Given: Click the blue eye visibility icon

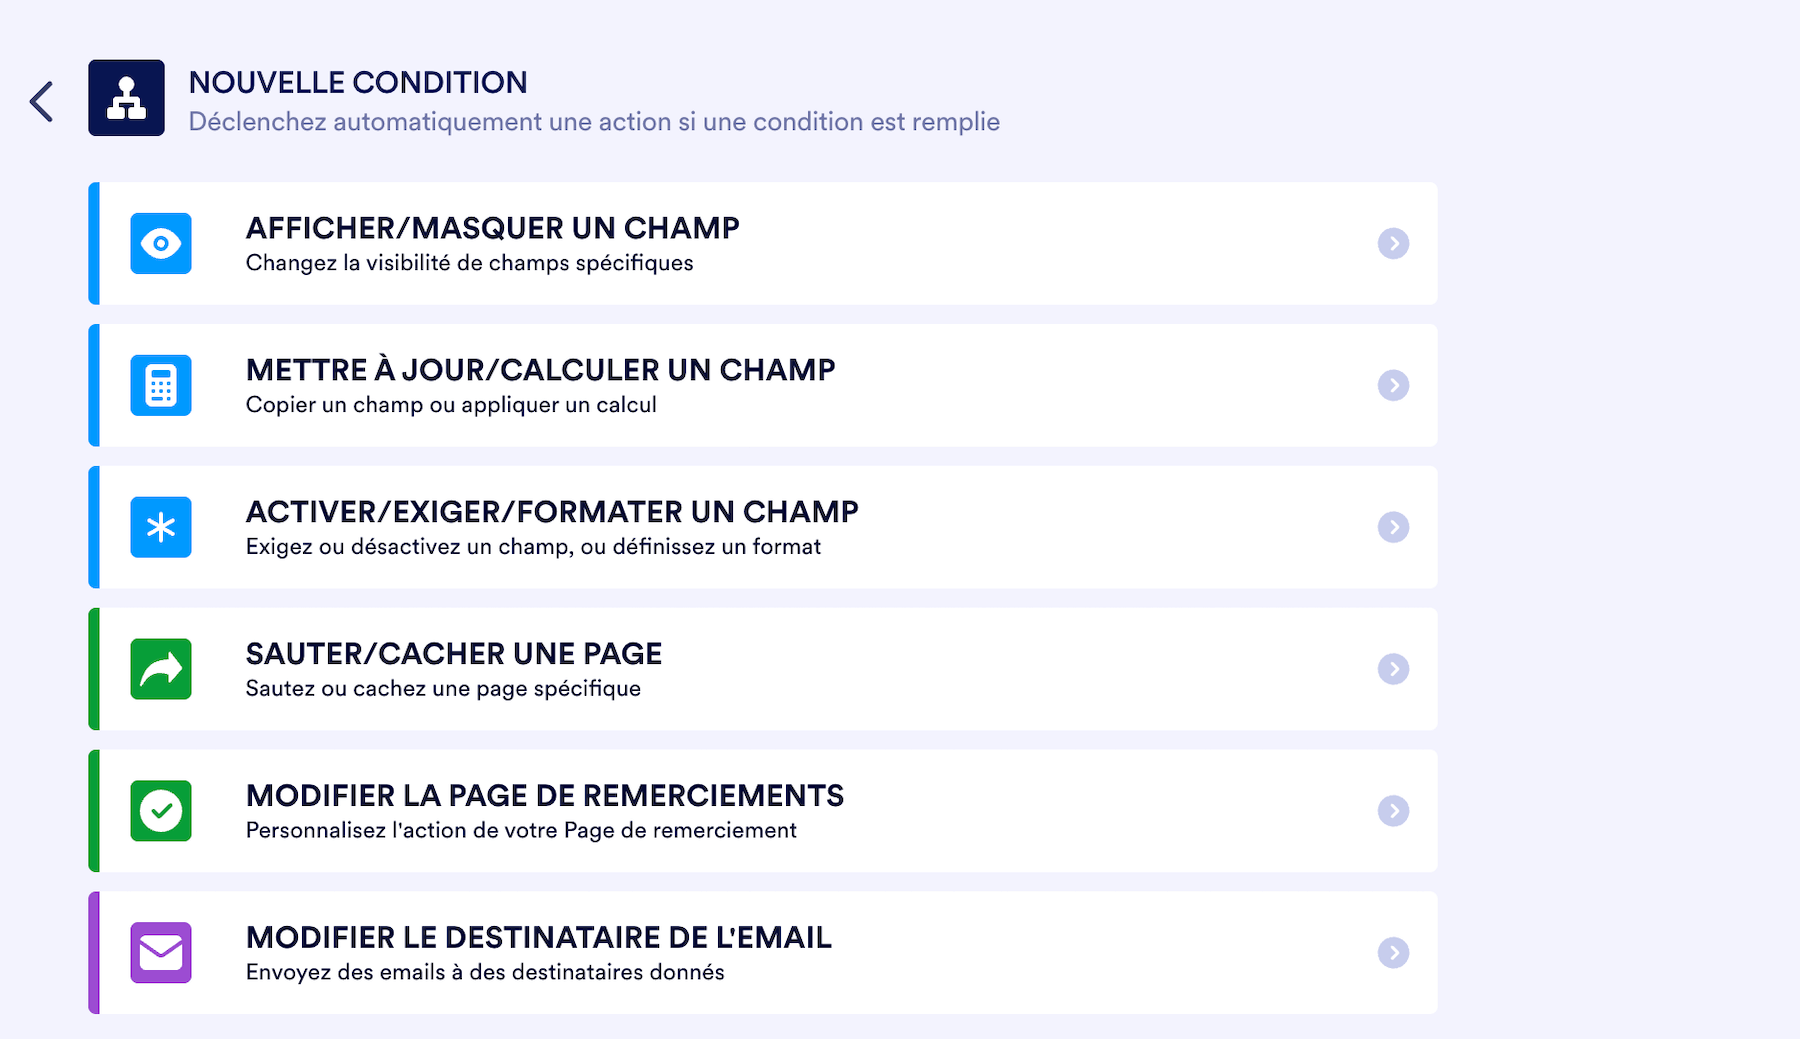Looking at the screenshot, I should [x=161, y=243].
